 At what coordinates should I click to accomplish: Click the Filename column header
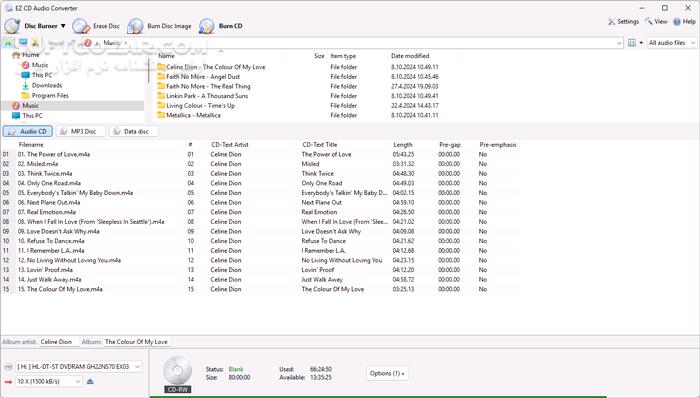click(31, 145)
